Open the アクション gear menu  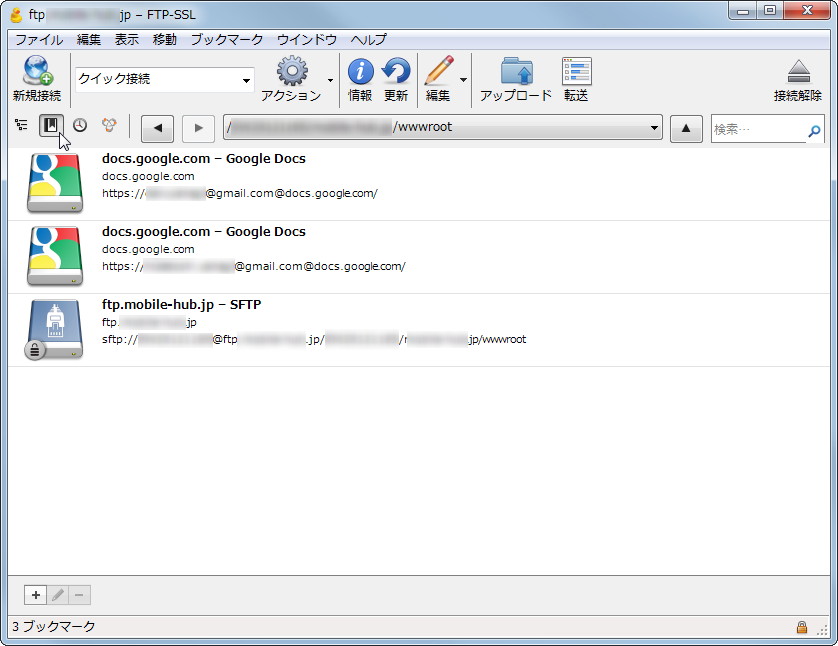click(x=292, y=71)
